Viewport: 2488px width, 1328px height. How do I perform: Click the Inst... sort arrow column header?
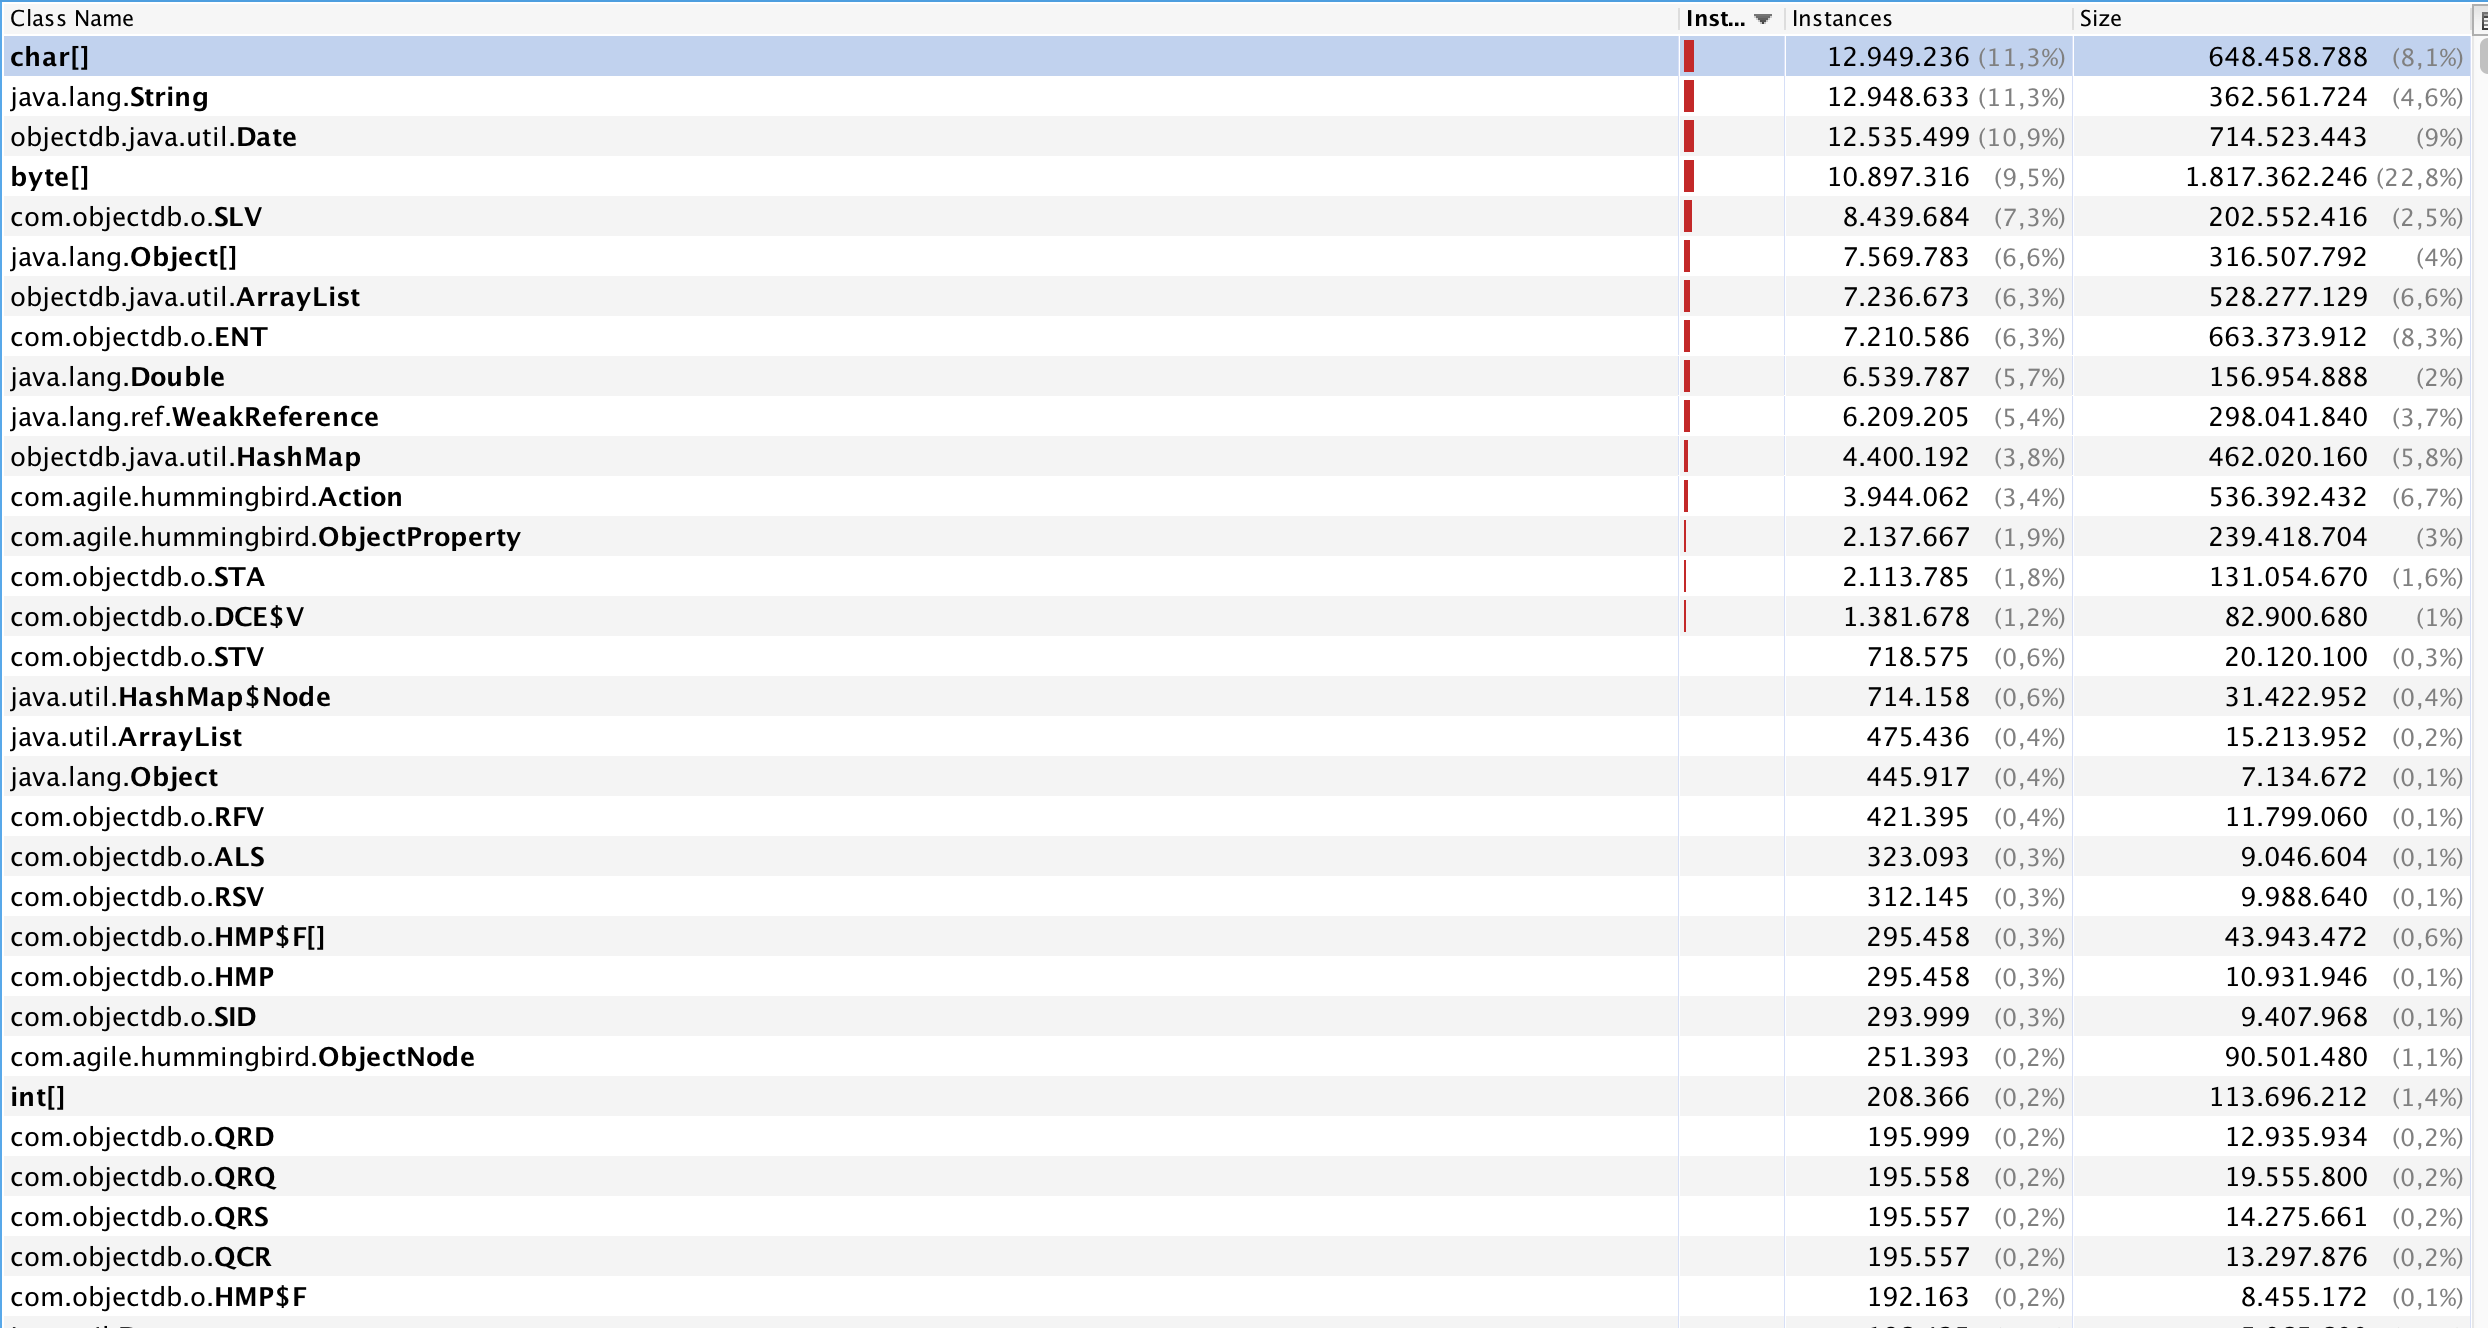(x=1731, y=18)
